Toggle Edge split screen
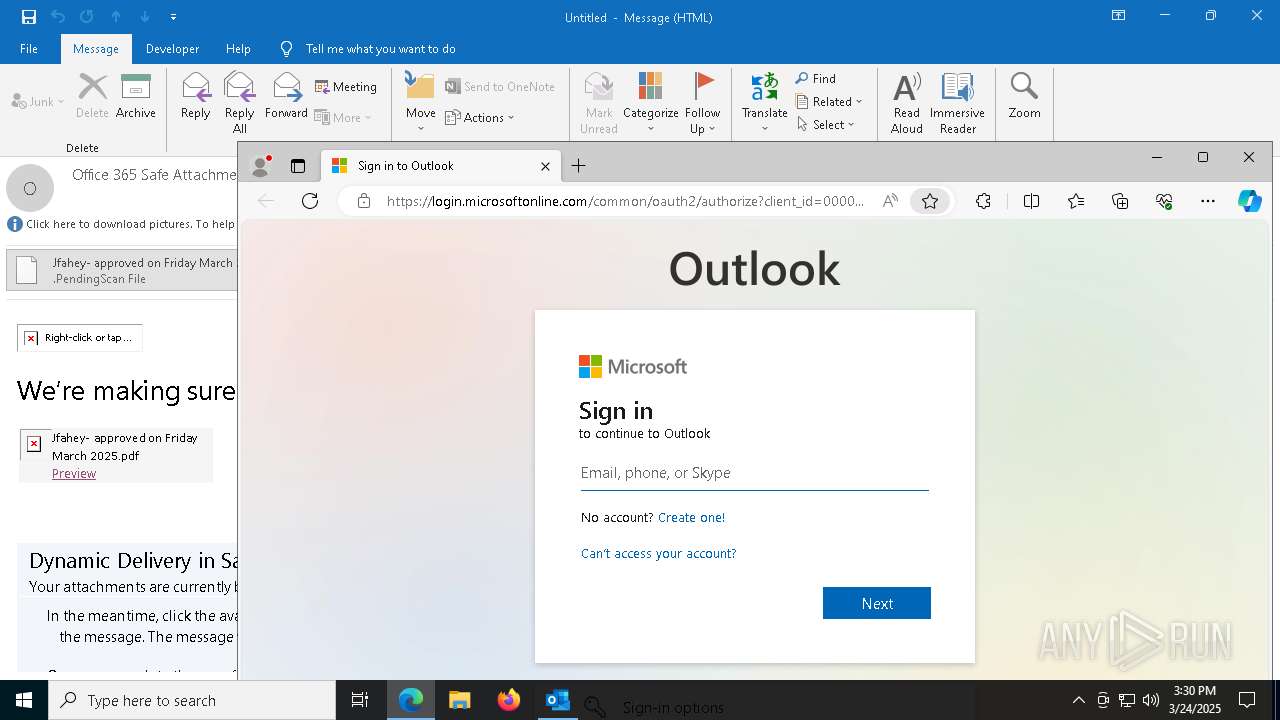1280x720 pixels. click(1032, 201)
